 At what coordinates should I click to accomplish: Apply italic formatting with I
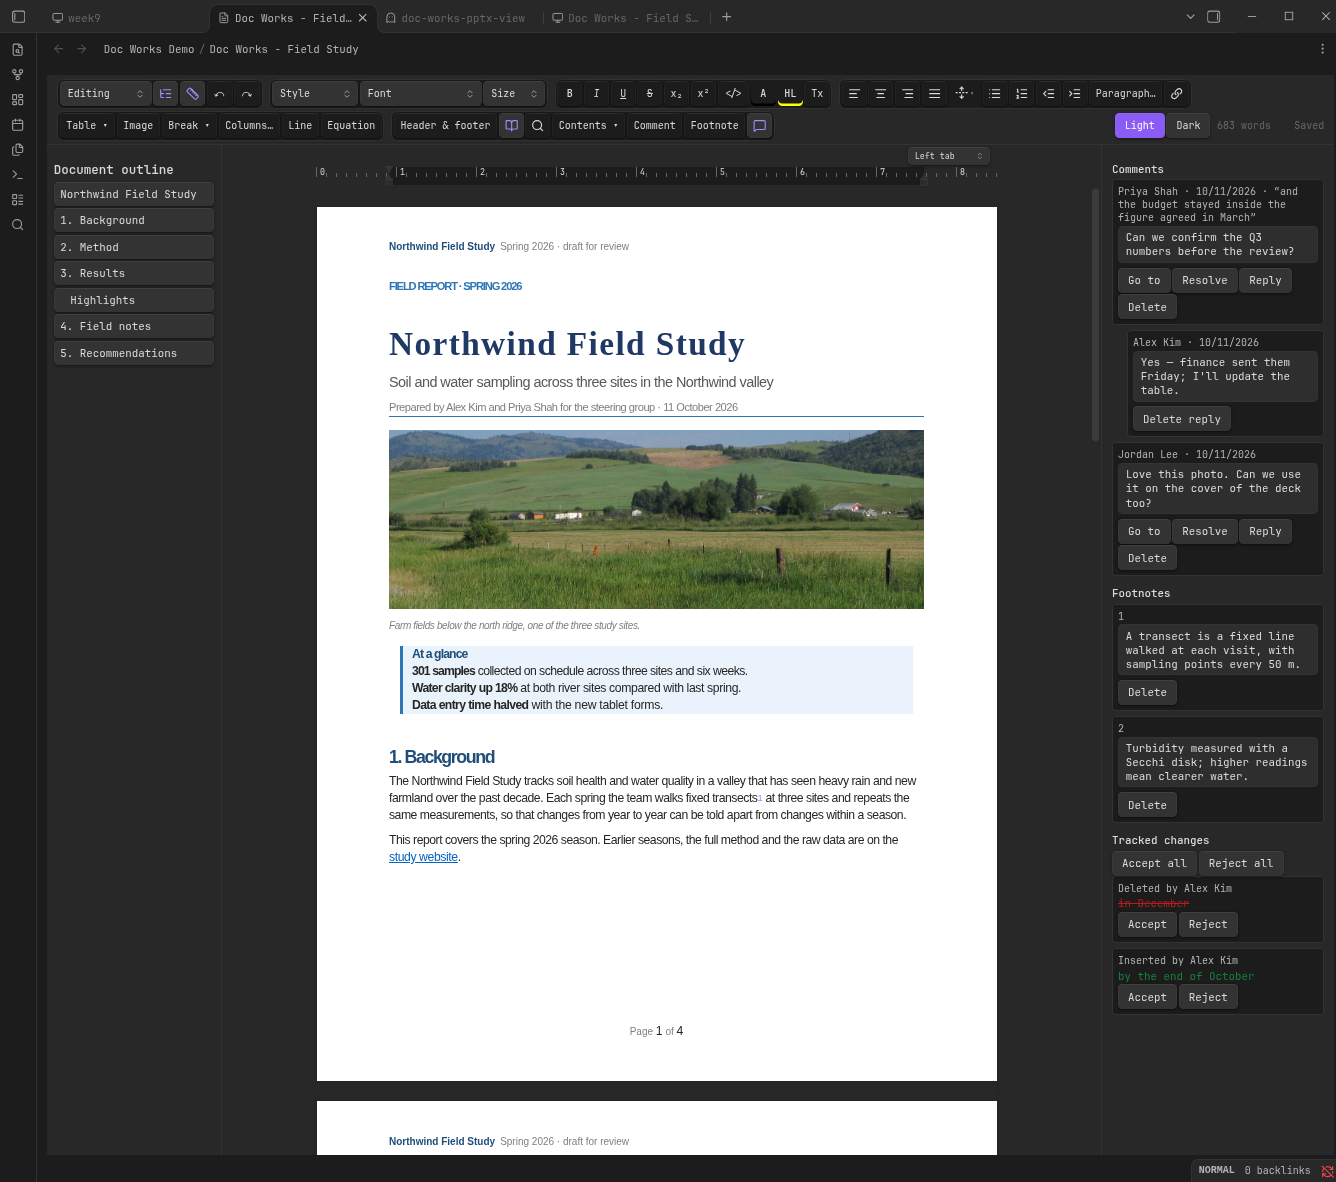point(597,94)
